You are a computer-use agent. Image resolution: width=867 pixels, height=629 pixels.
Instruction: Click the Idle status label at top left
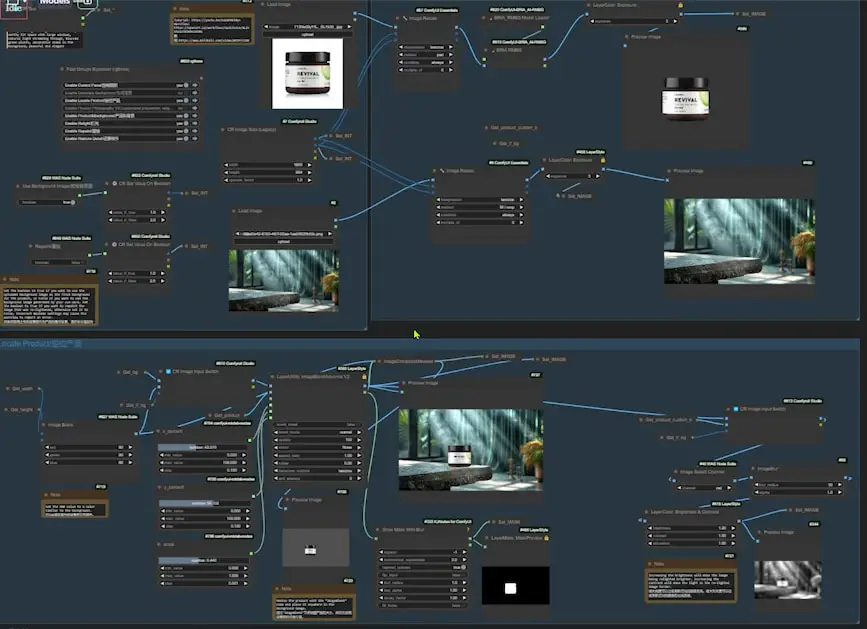[x=13, y=8]
